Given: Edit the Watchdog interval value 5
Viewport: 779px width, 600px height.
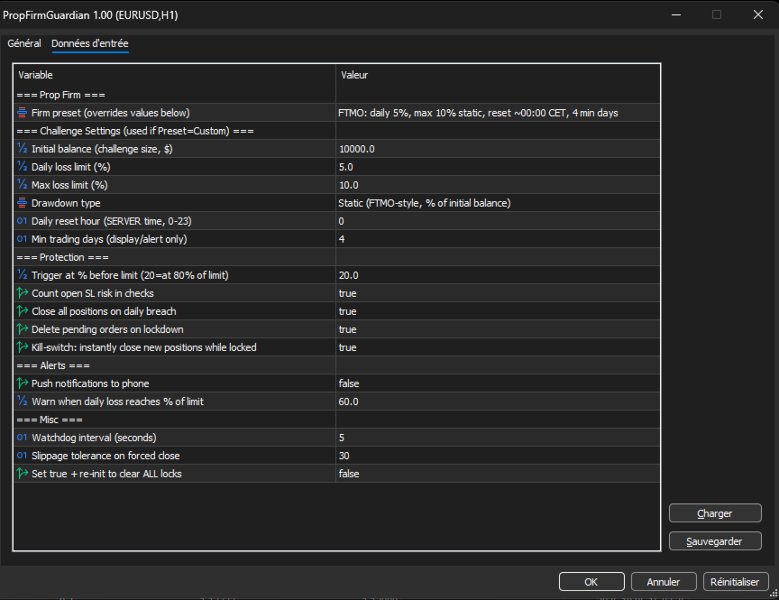Looking at the screenshot, I should click(498, 437).
